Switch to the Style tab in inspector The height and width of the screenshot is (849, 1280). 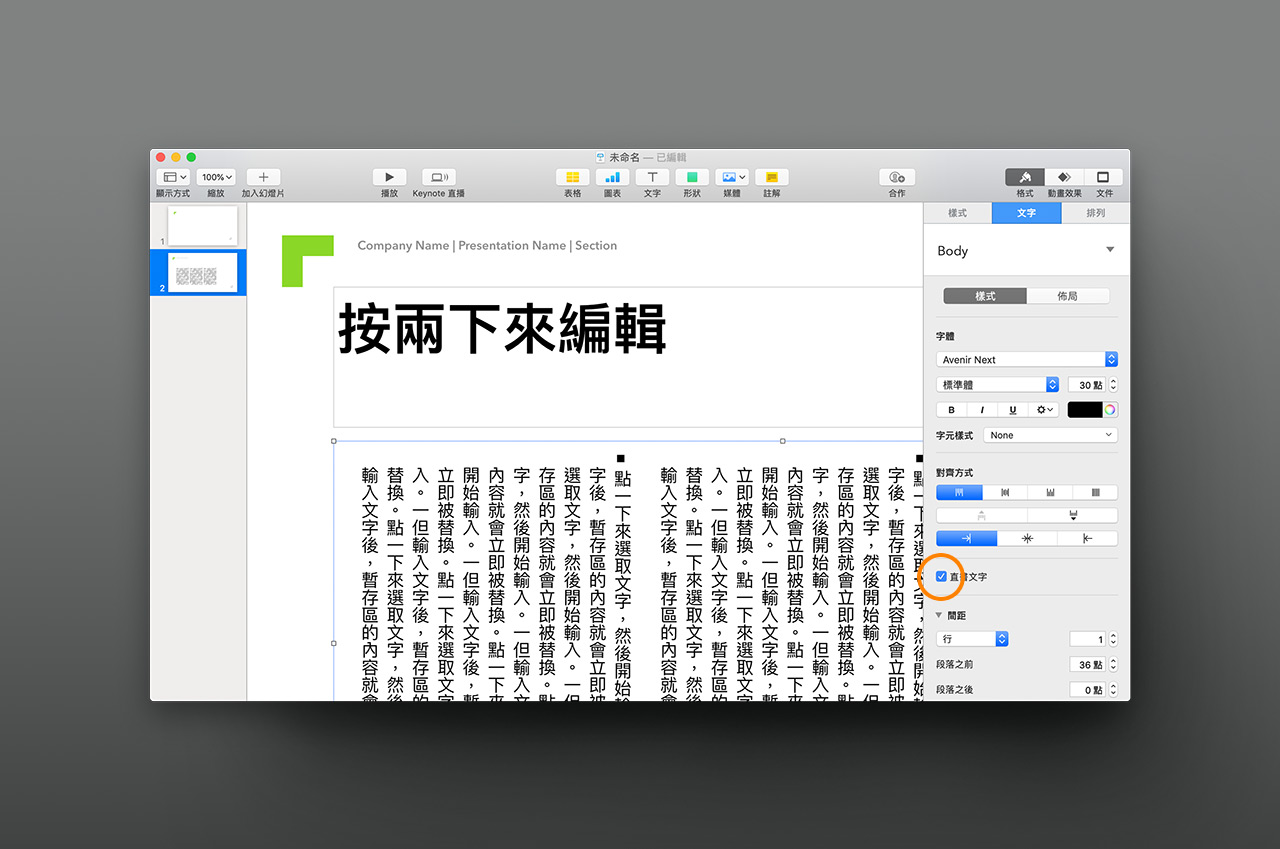(x=957, y=213)
